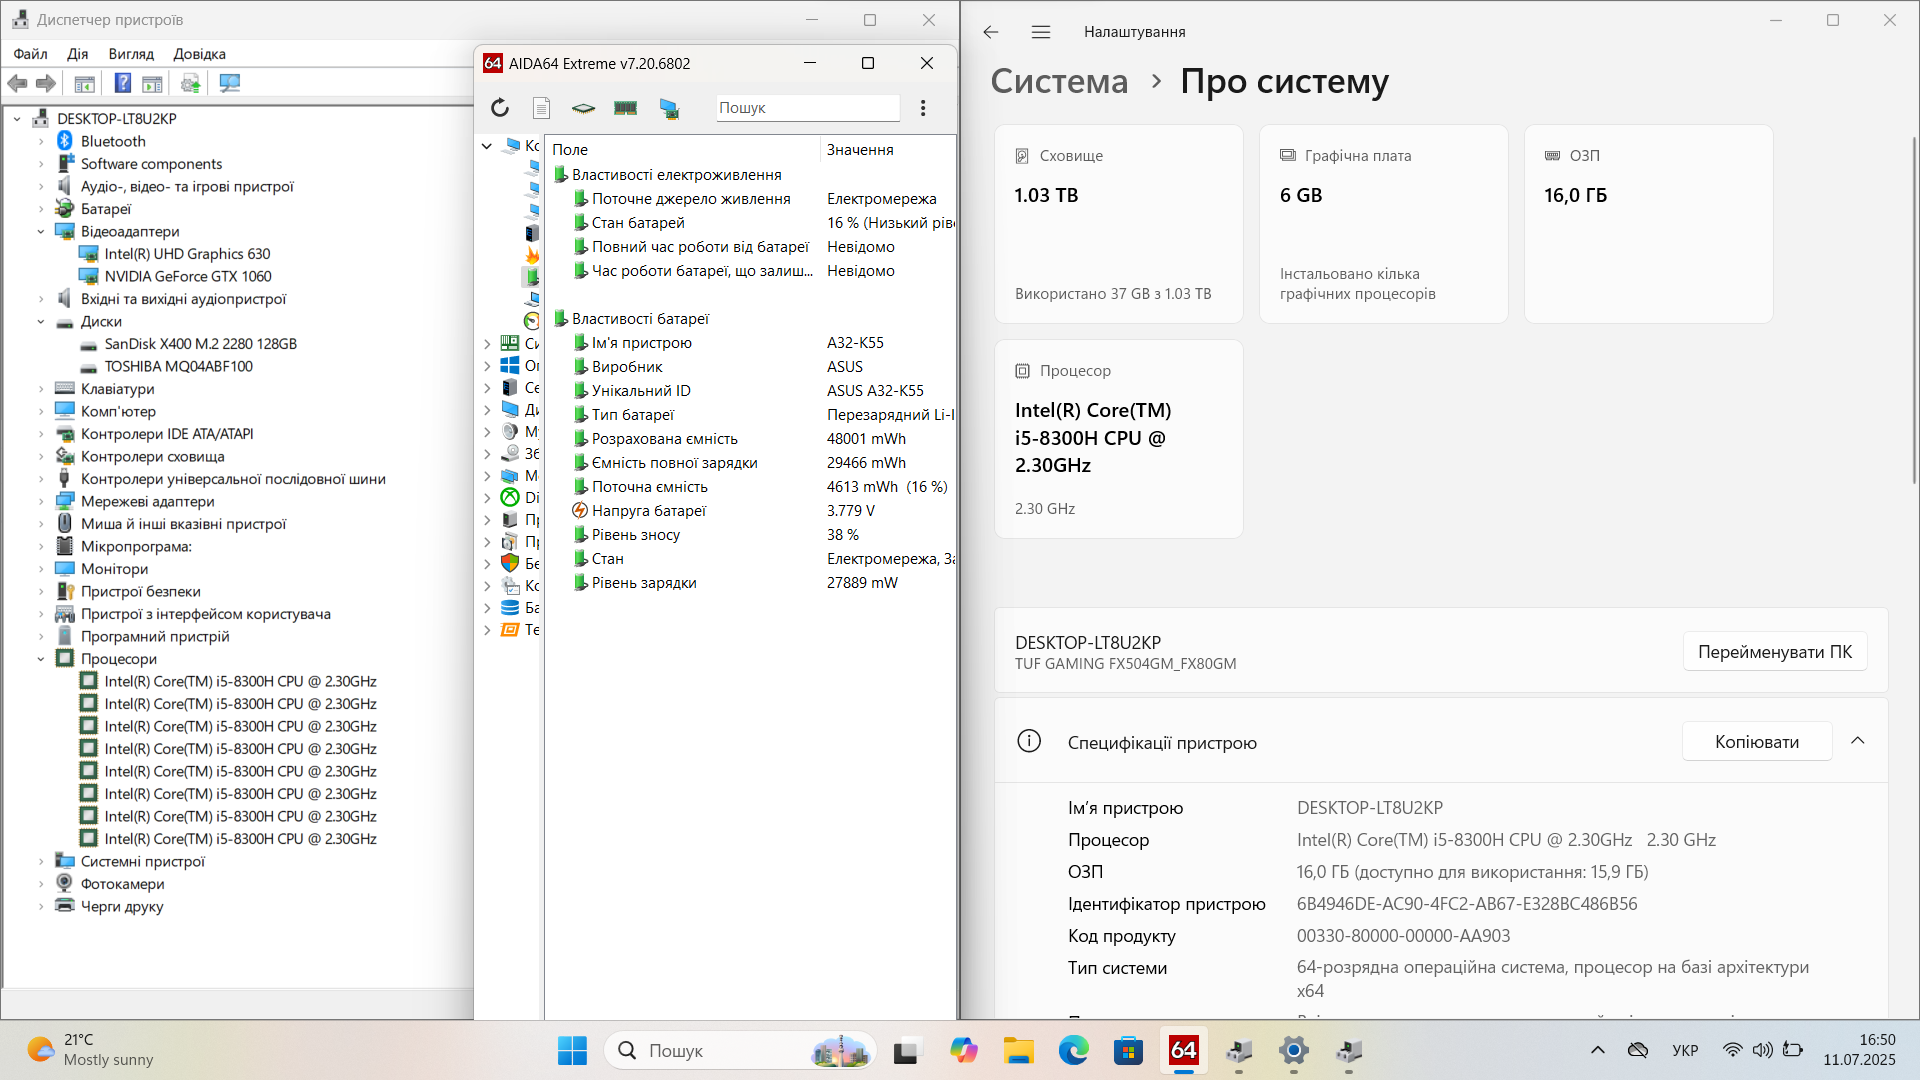Click Device Manager update driver toolbar icon
The width and height of the screenshot is (1920, 1080).
click(190, 84)
